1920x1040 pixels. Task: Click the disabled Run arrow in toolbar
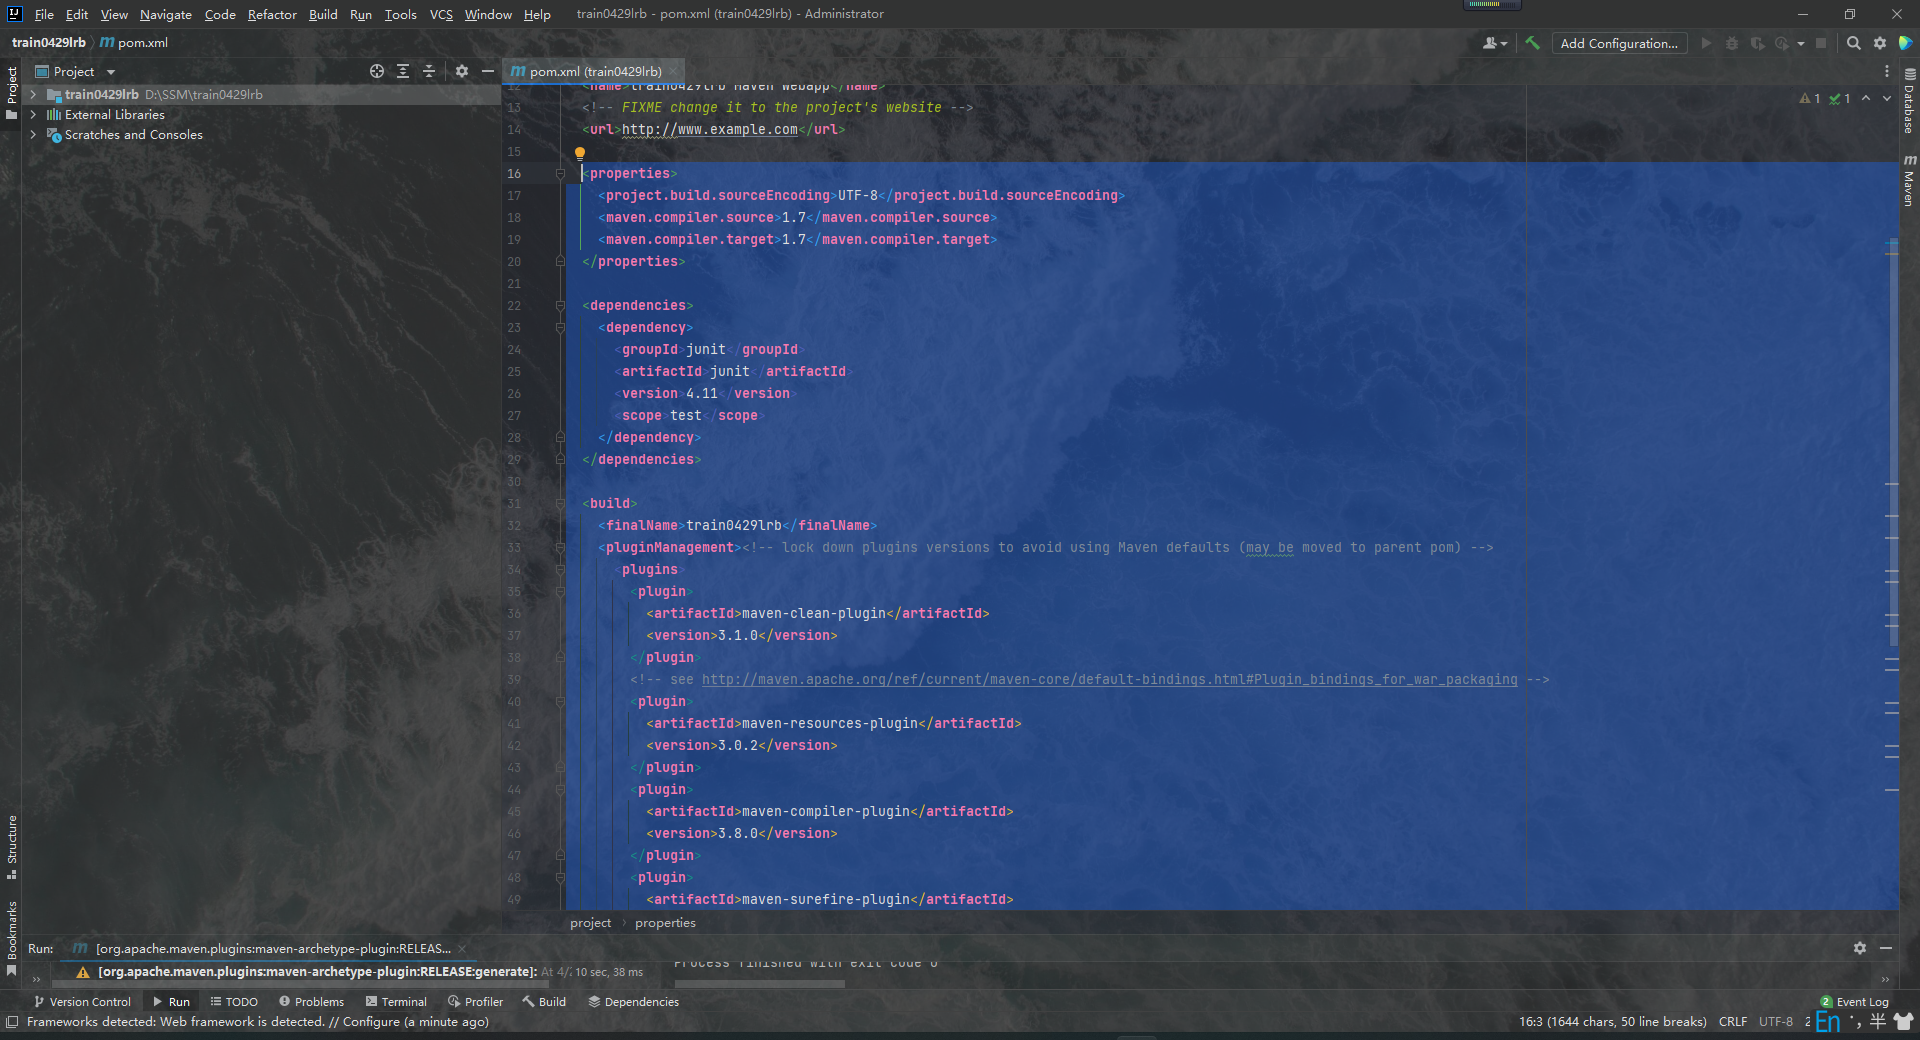click(x=1706, y=43)
